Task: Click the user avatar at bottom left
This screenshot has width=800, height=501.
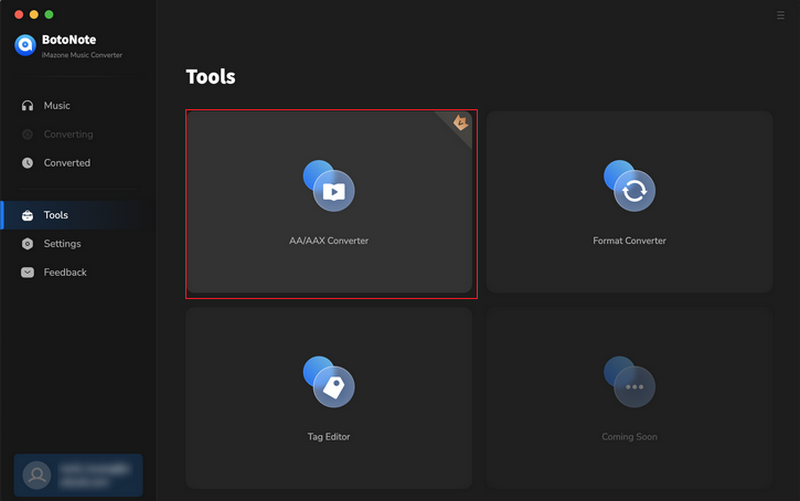Action: (x=37, y=475)
